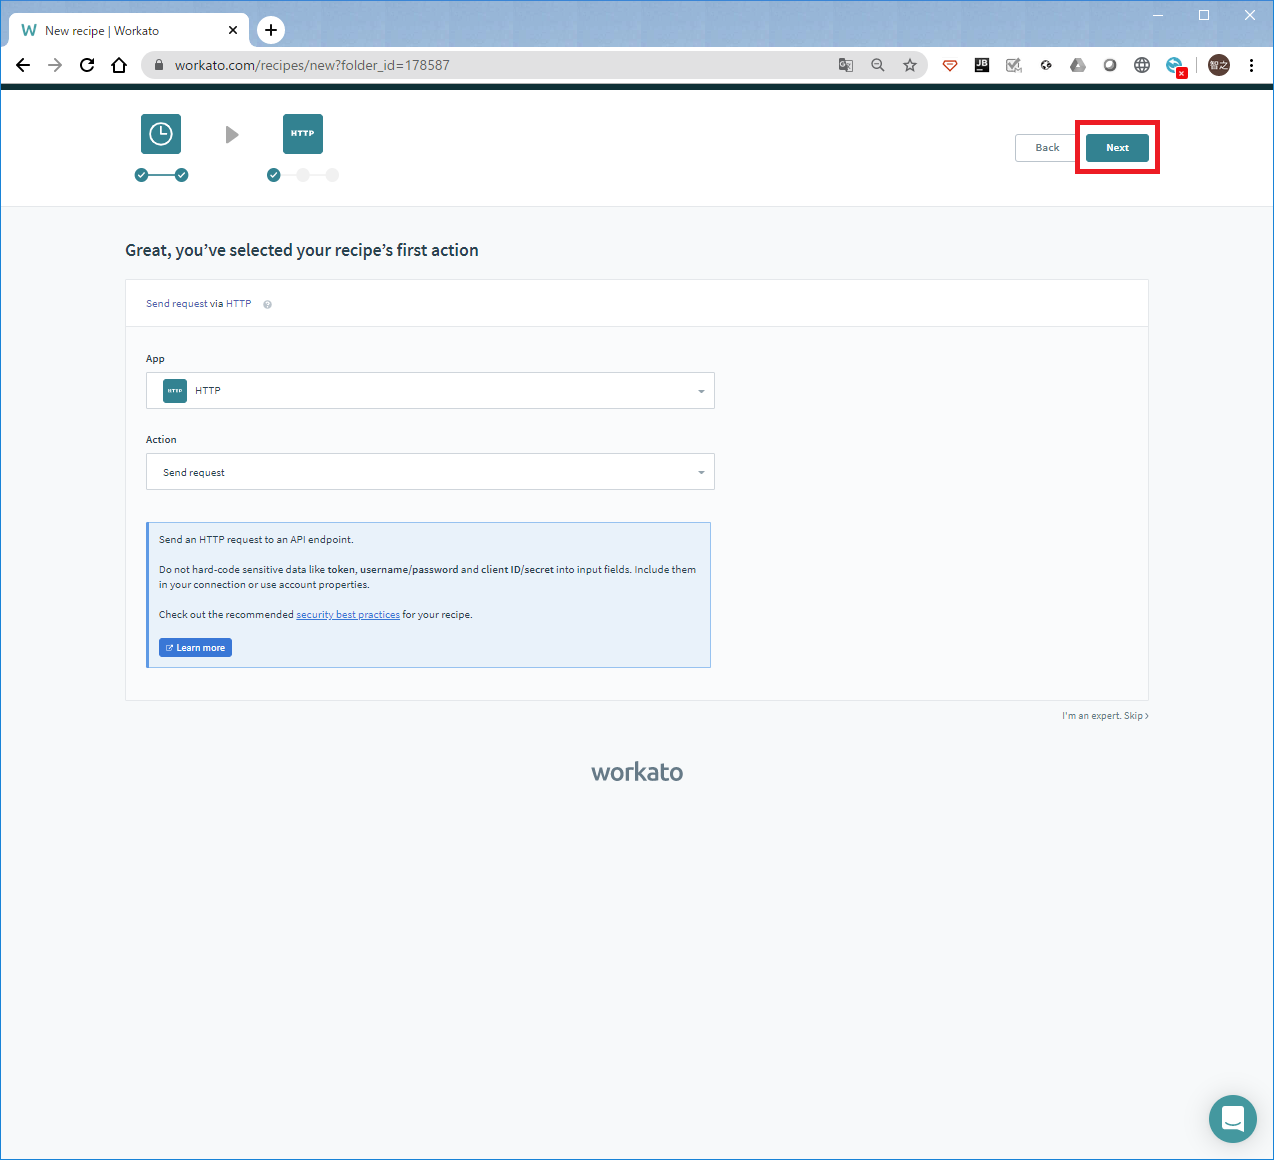Screen dimensions: 1274x1160
Task: Click the Send request via HTTP link
Action: 199,304
